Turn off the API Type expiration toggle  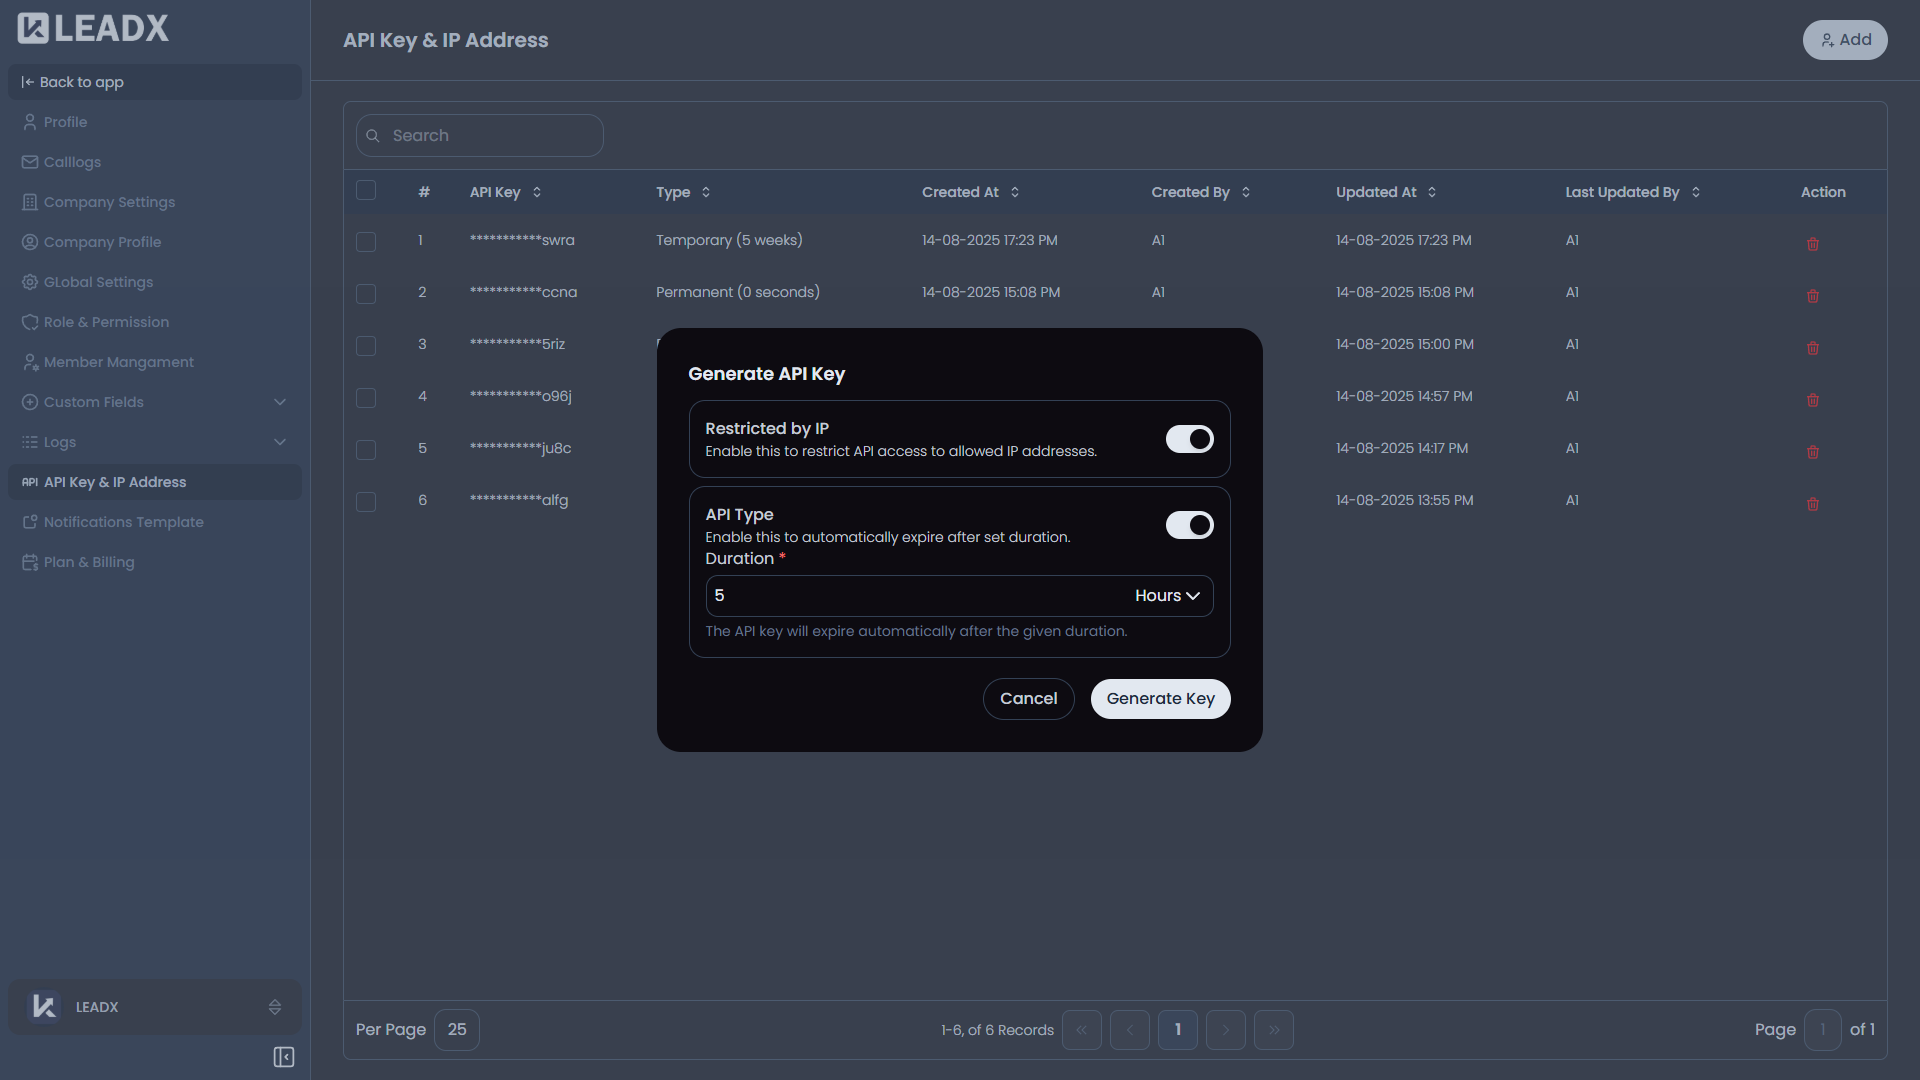(x=1188, y=524)
